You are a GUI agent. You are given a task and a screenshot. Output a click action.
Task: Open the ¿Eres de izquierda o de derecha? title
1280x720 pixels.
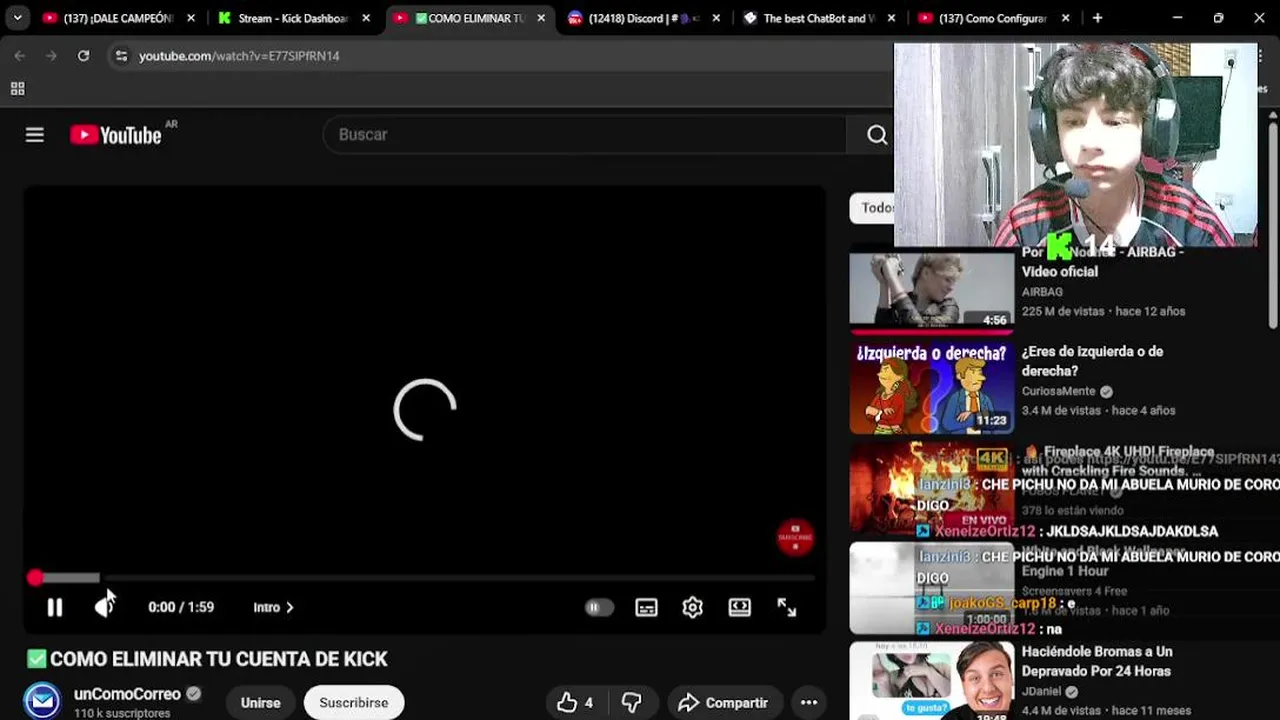pyautogui.click(x=1092, y=361)
